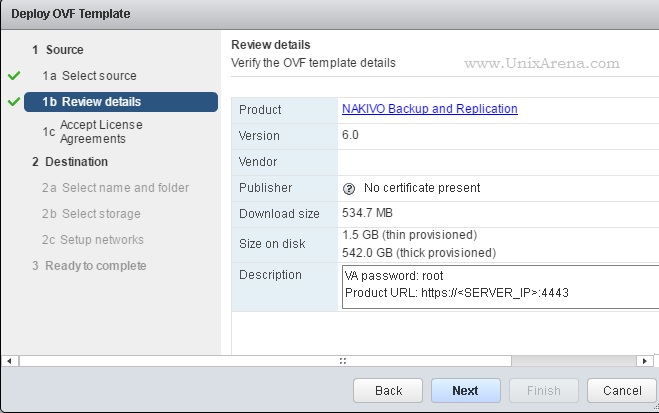Click the Deploy OVF Template title
Screen dimensions: 659x413
(x=71, y=14)
